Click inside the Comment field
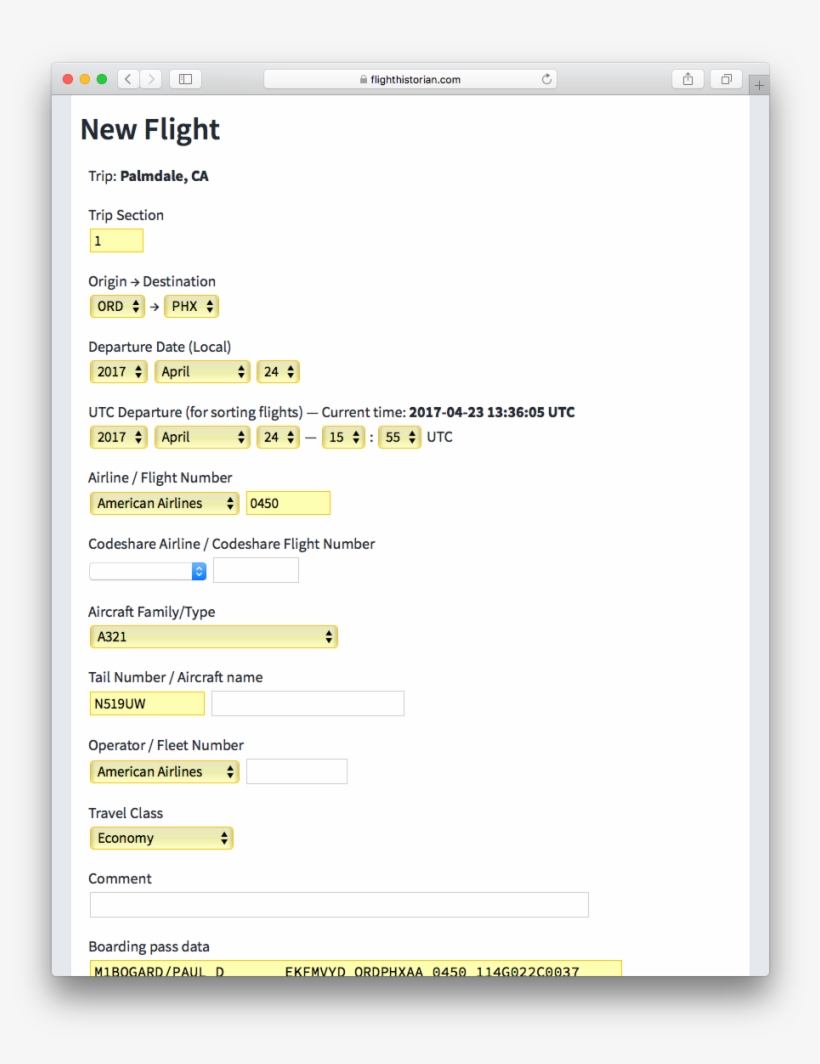 point(339,904)
